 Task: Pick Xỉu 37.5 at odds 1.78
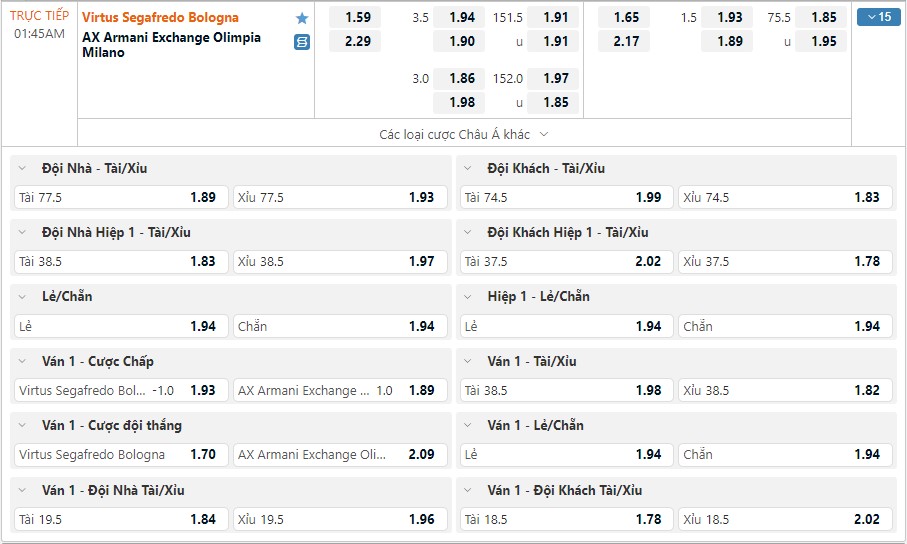pyautogui.click(x=786, y=262)
